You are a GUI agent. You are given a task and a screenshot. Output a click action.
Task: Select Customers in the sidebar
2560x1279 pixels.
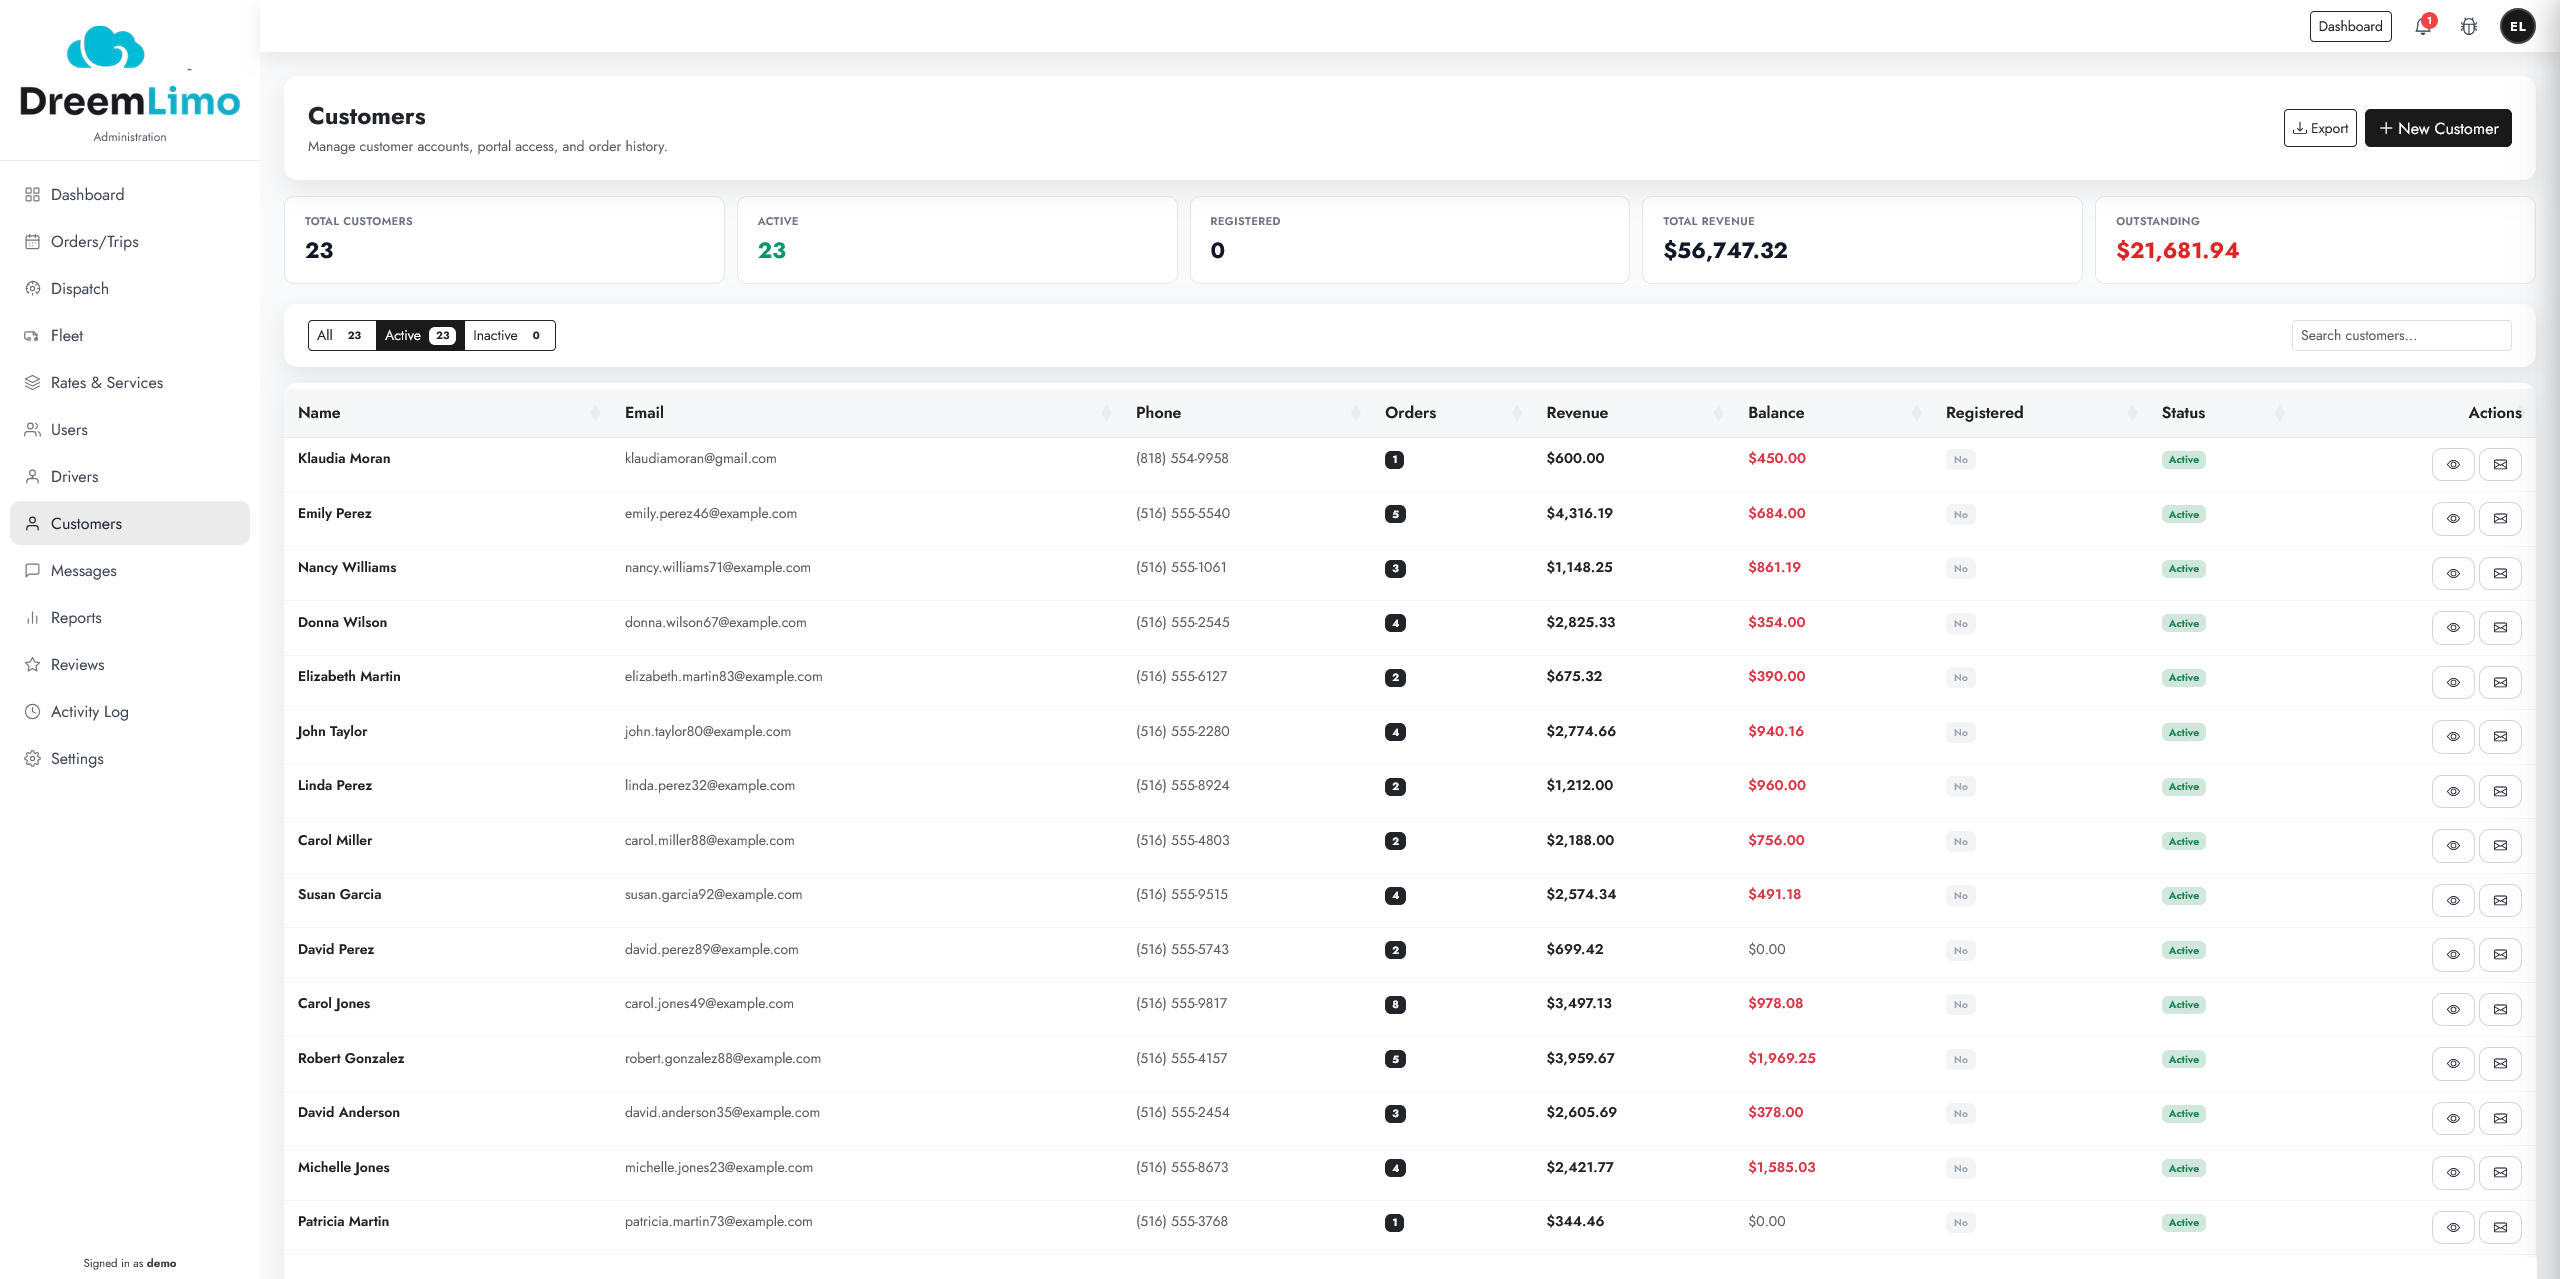(x=130, y=523)
